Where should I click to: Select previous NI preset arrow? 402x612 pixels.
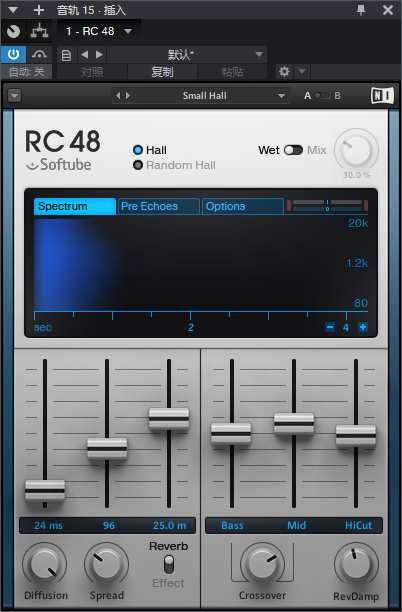coord(118,96)
